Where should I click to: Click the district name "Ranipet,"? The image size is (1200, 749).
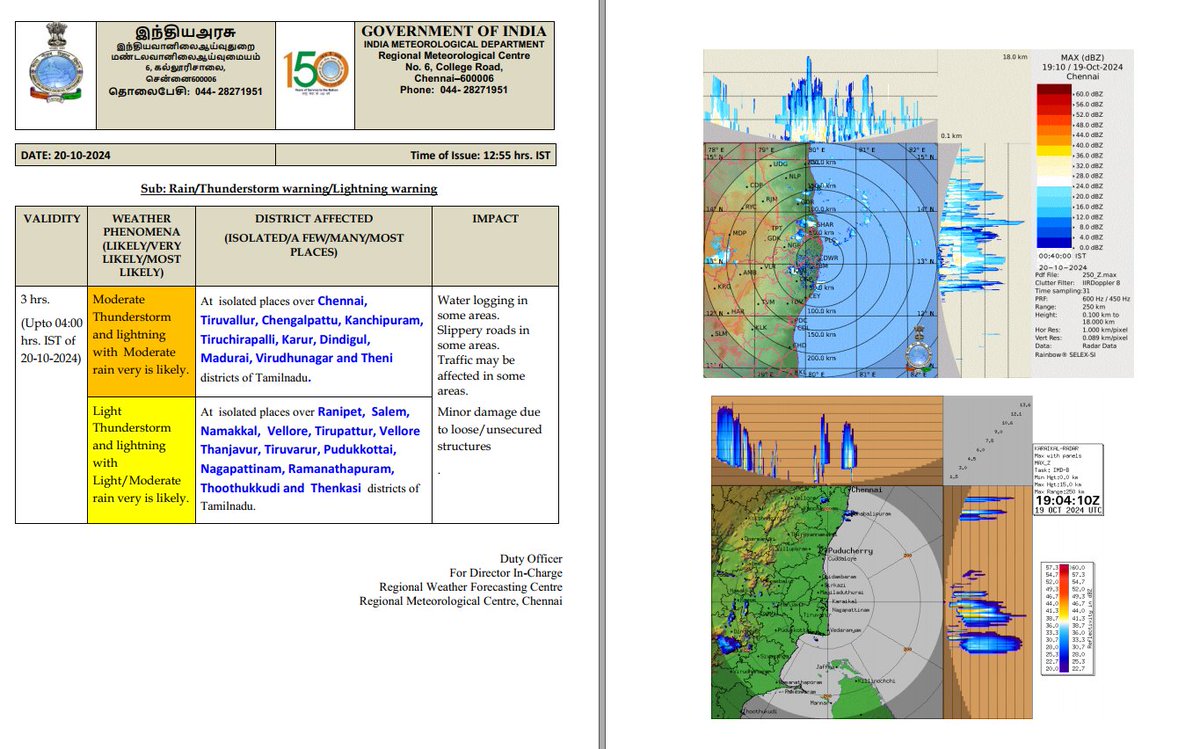click(341, 412)
